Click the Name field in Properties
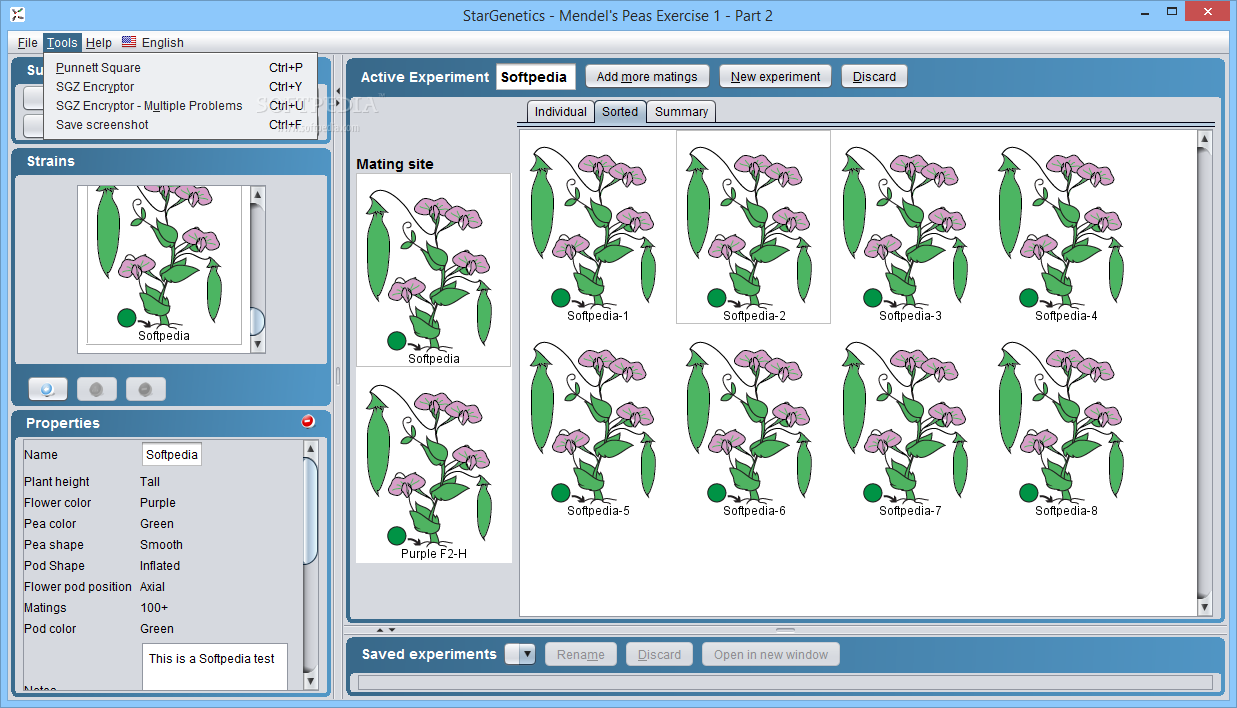1237x708 pixels. [172, 454]
